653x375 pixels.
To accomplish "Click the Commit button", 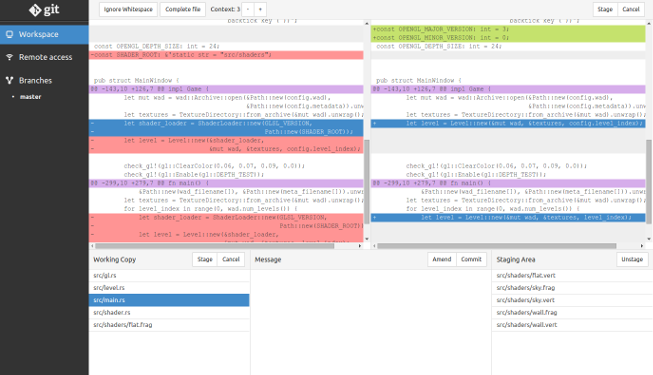I will click(x=471, y=259).
